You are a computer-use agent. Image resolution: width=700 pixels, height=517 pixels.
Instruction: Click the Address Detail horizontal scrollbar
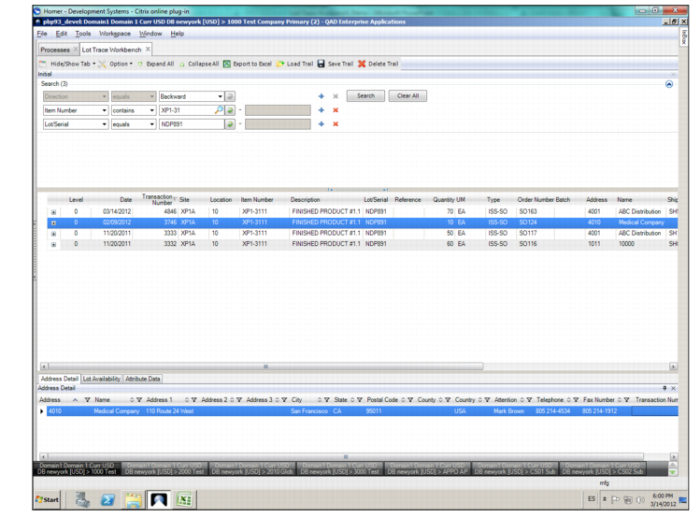tap(346, 457)
